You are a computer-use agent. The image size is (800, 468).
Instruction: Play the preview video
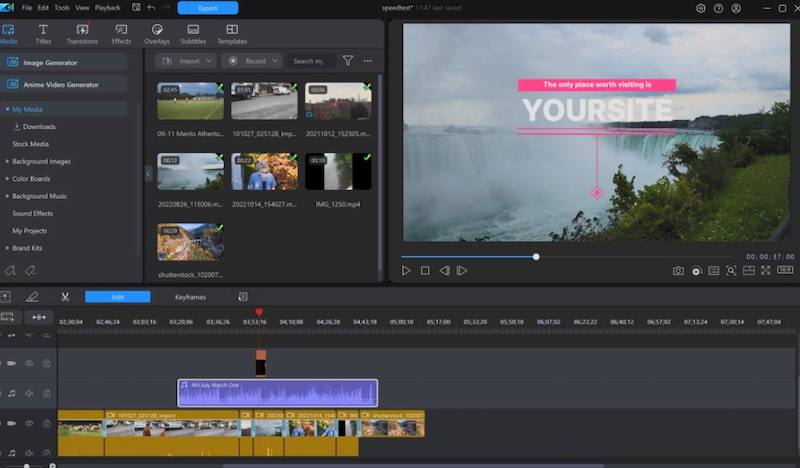406,270
